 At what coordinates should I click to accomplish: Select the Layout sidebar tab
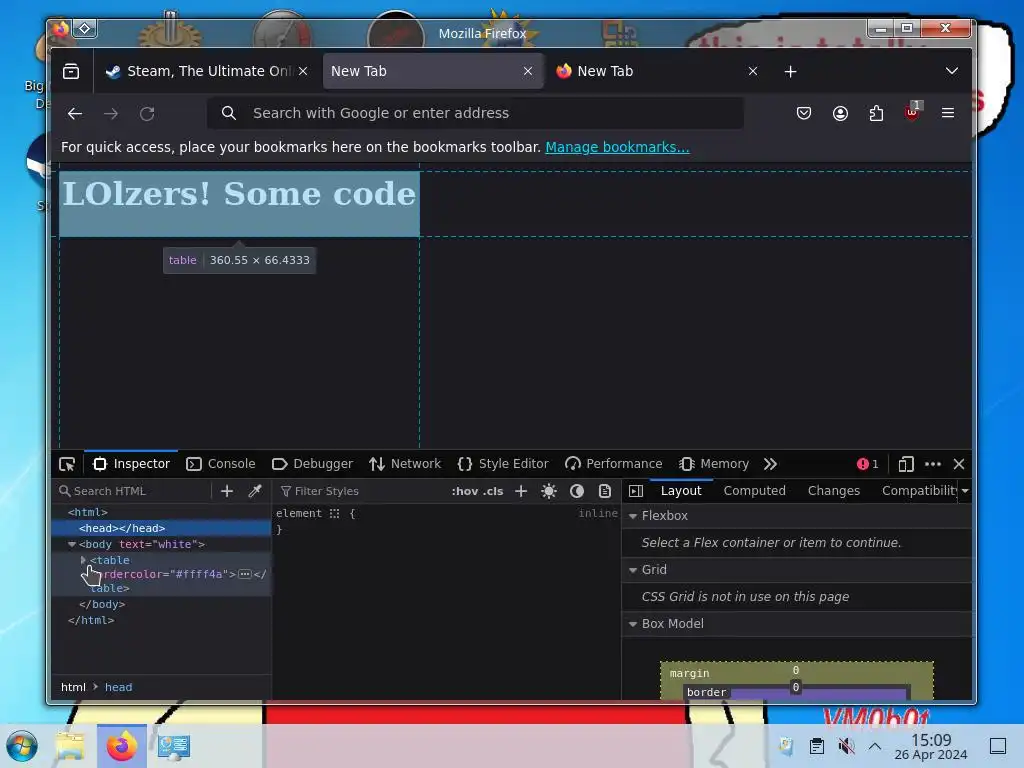click(x=681, y=490)
